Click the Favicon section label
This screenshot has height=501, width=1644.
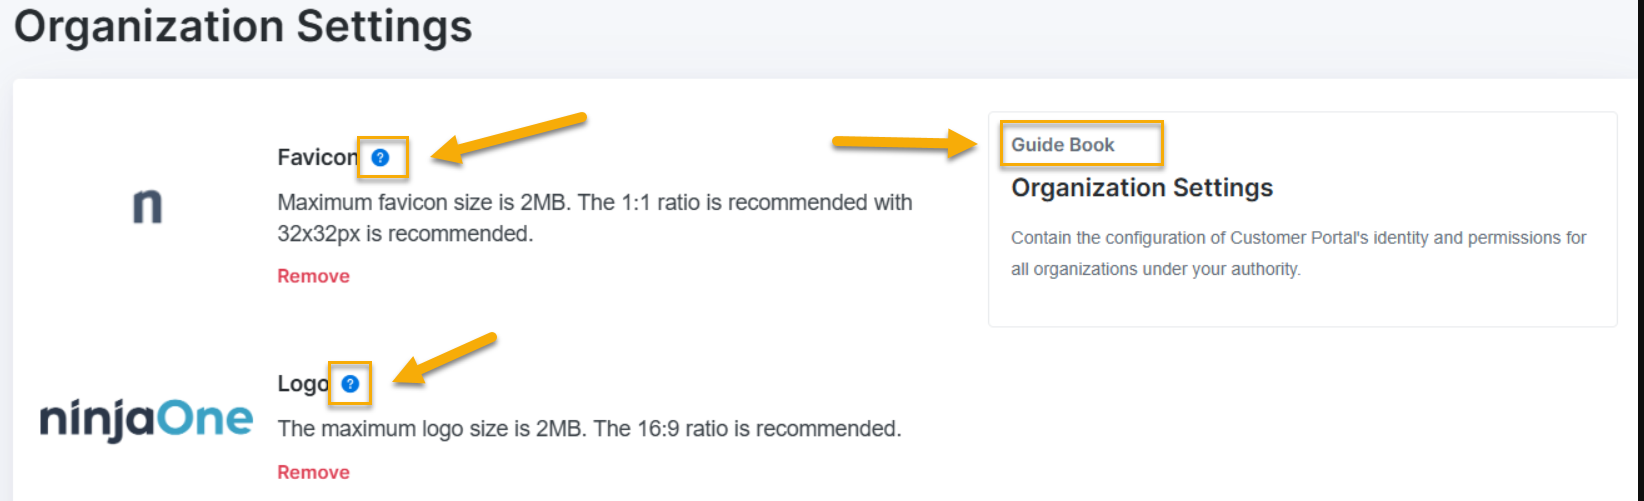coord(316,157)
